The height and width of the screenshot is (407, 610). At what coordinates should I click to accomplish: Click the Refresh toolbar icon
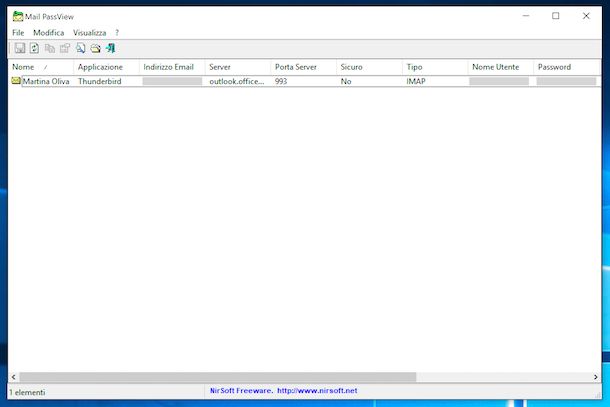pyautogui.click(x=34, y=48)
